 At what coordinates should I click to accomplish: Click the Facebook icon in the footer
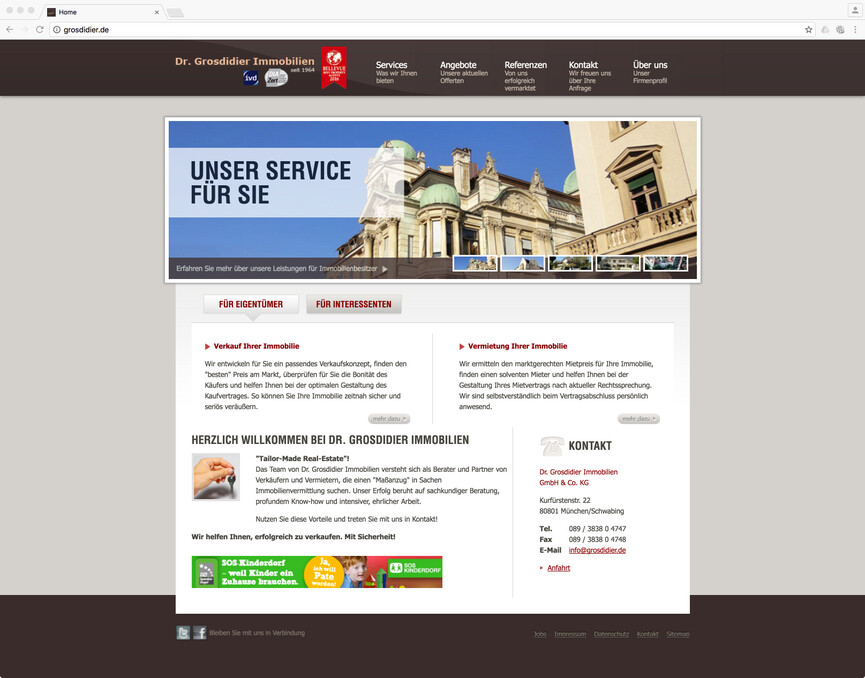pyautogui.click(x=199, y=632)
